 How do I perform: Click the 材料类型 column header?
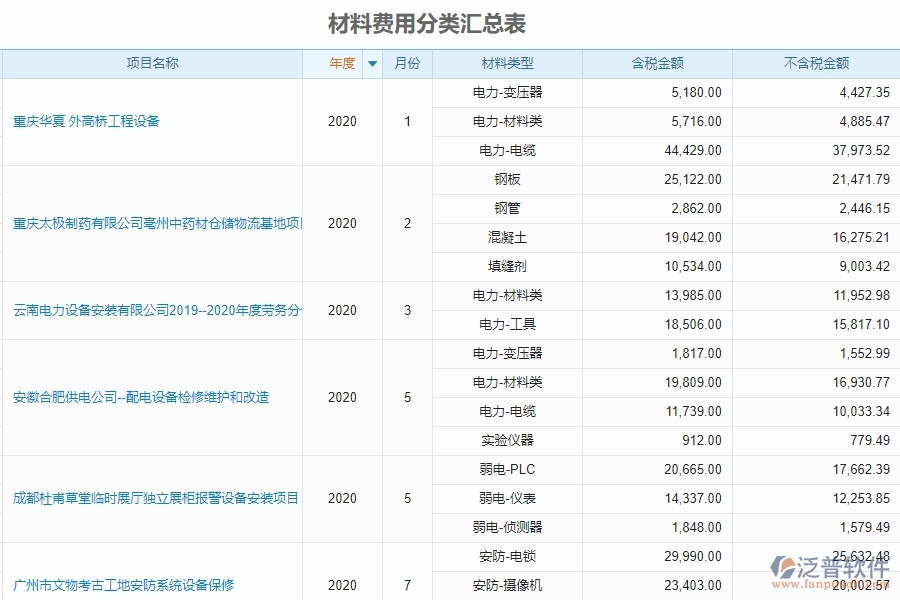(506, 63)
